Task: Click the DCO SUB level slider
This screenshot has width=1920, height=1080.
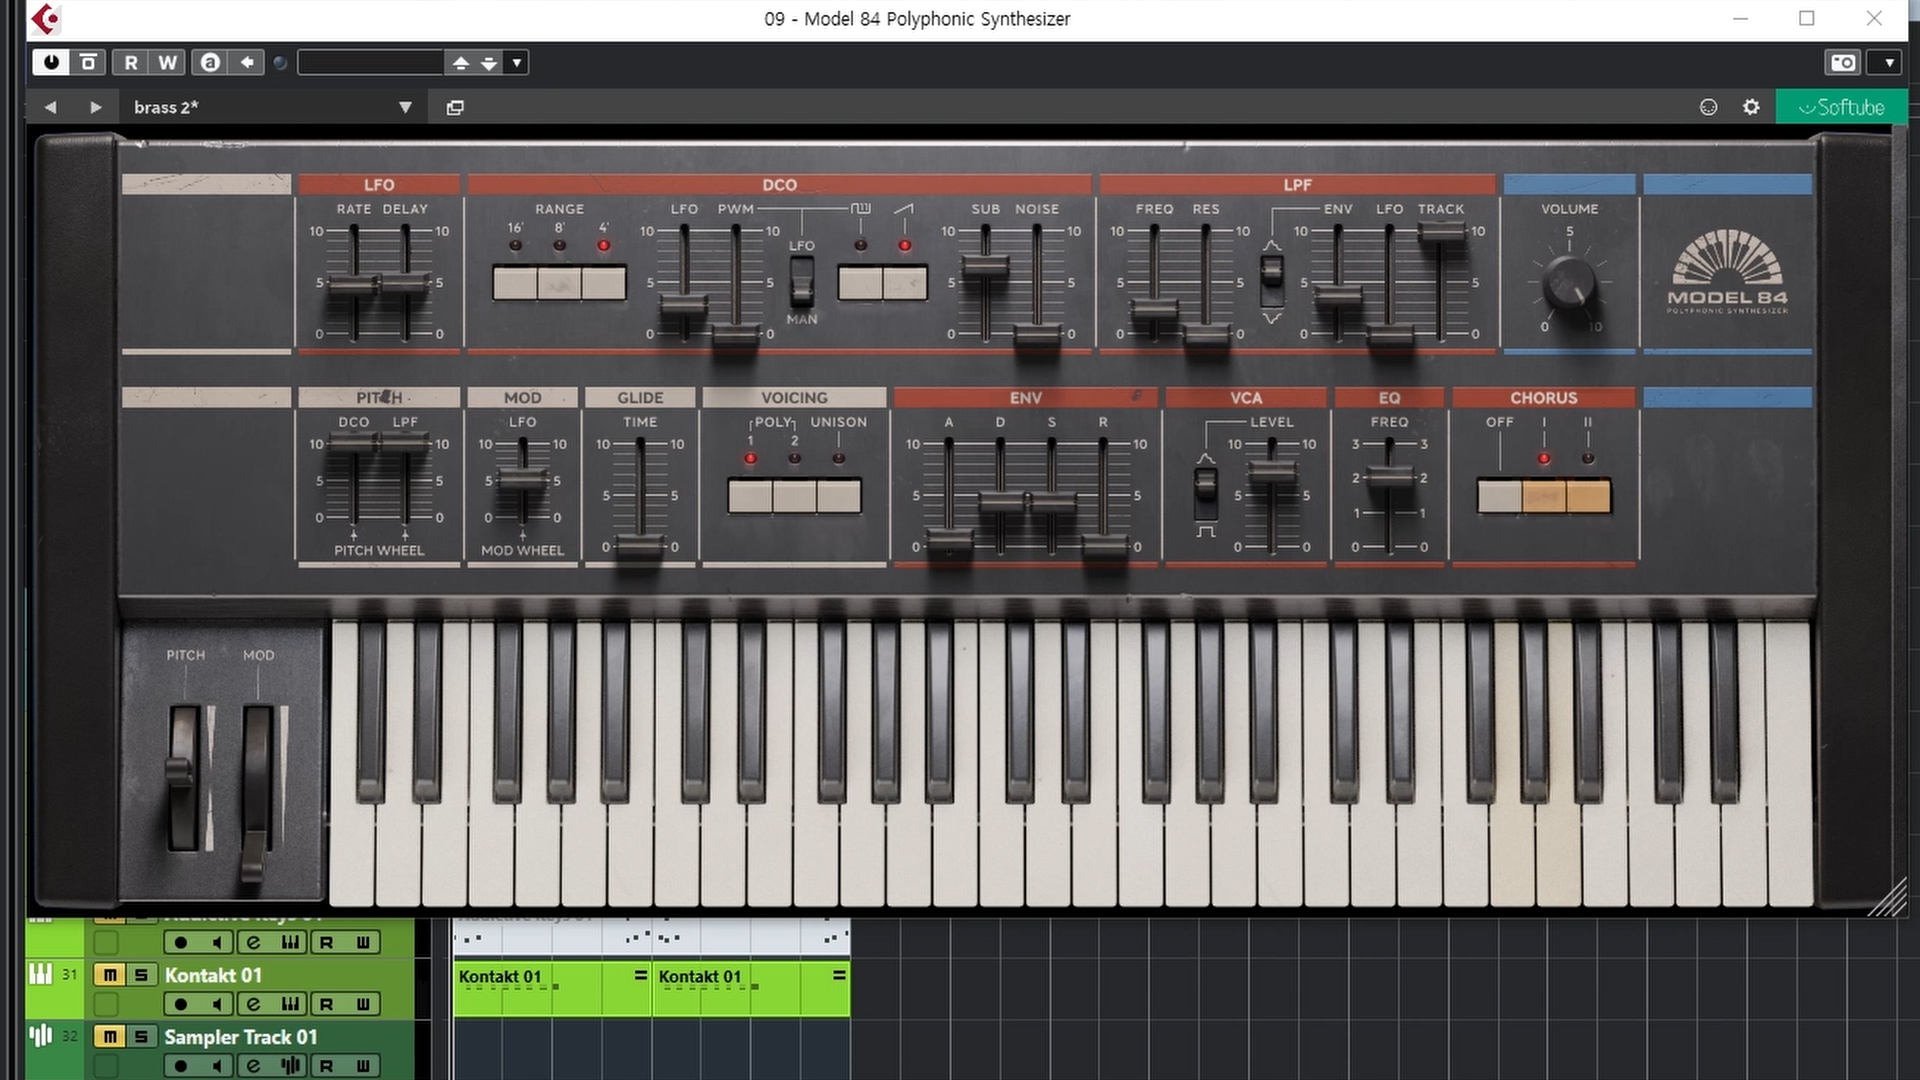Action: coord(985,267)
